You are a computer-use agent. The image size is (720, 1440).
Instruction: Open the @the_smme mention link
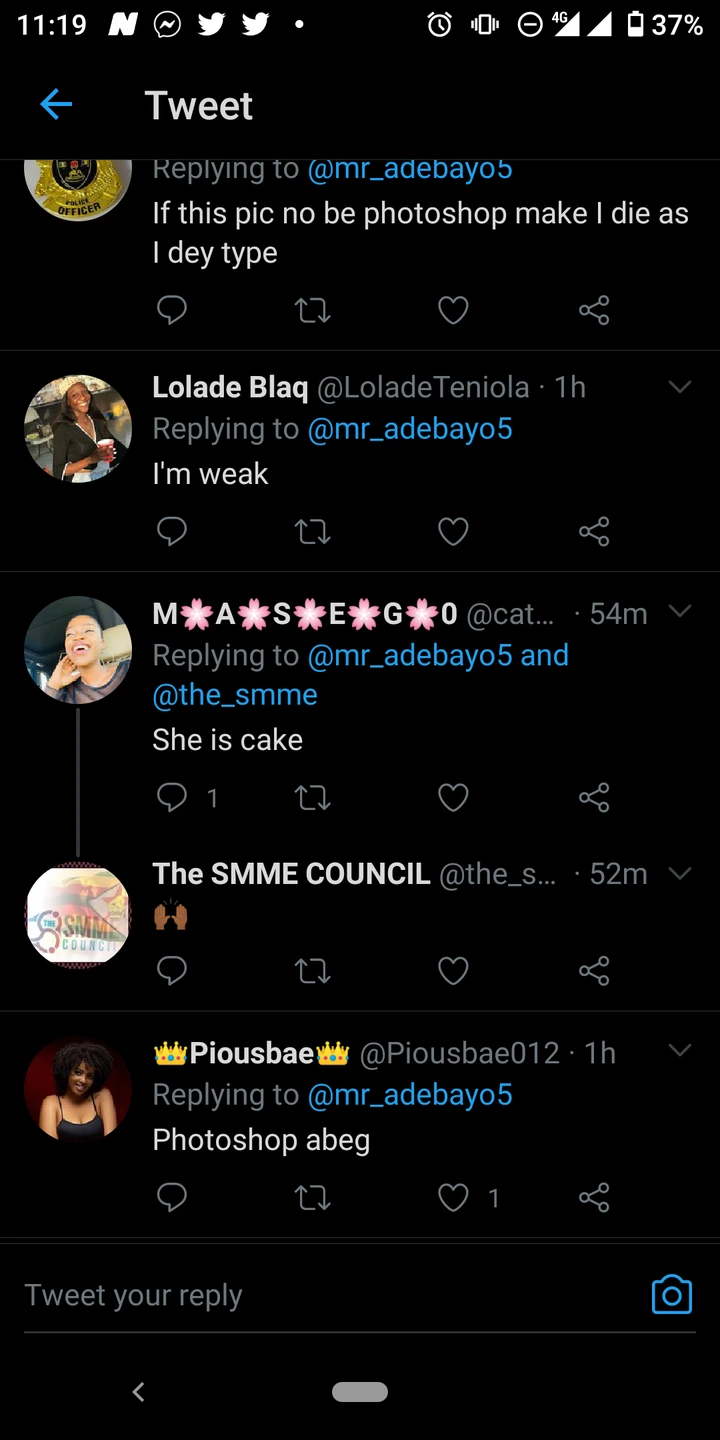click(x=235, y=695)
